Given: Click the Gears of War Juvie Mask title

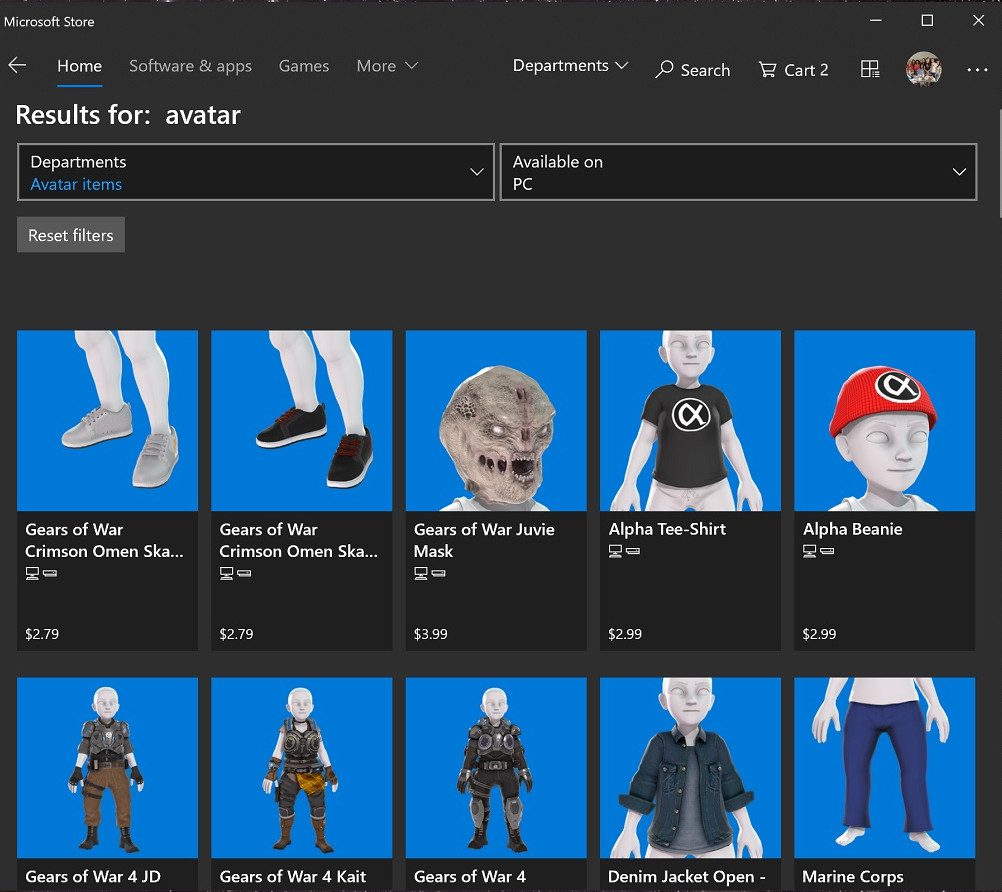Looking at the screenshot, I should pyautogui.click(x=484, y=540).
